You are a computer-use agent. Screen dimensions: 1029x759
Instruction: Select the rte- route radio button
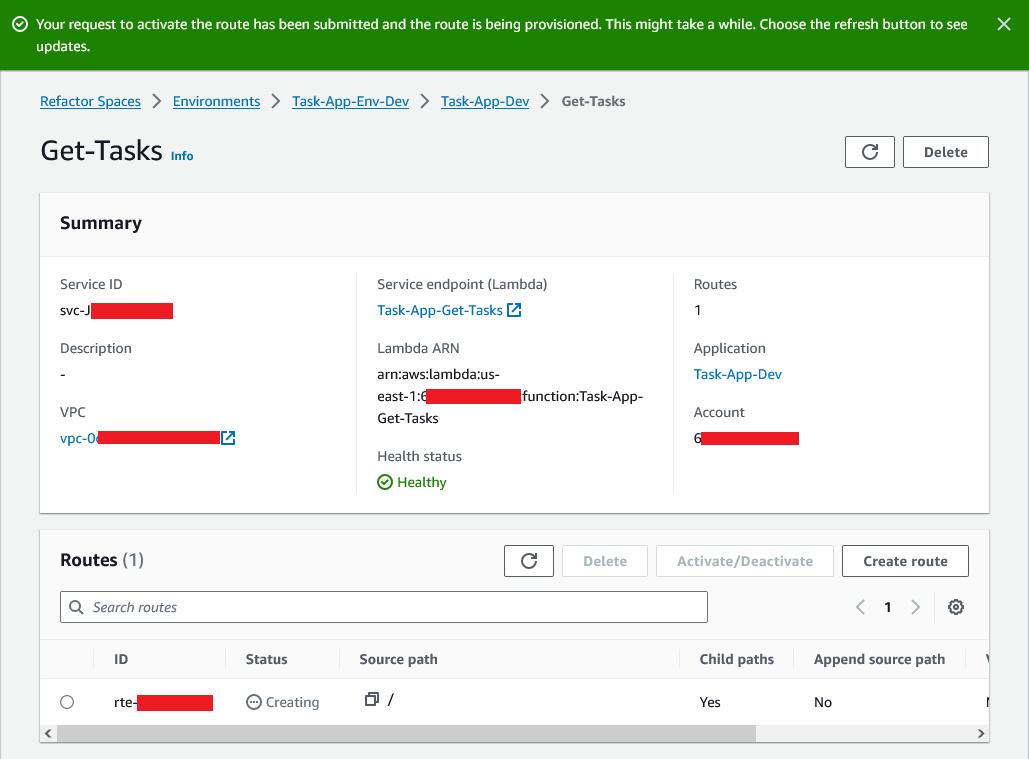point(67,702)
